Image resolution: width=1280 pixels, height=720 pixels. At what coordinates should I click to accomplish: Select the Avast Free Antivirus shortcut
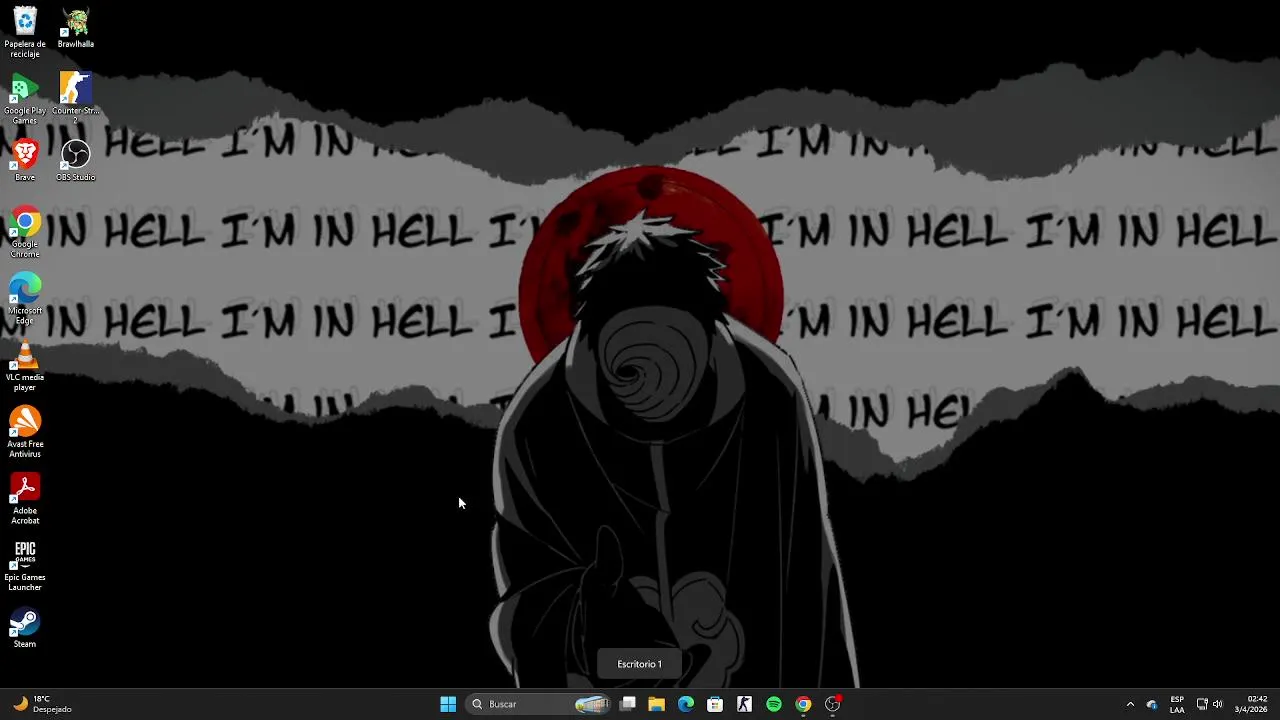tap(25, 433)
